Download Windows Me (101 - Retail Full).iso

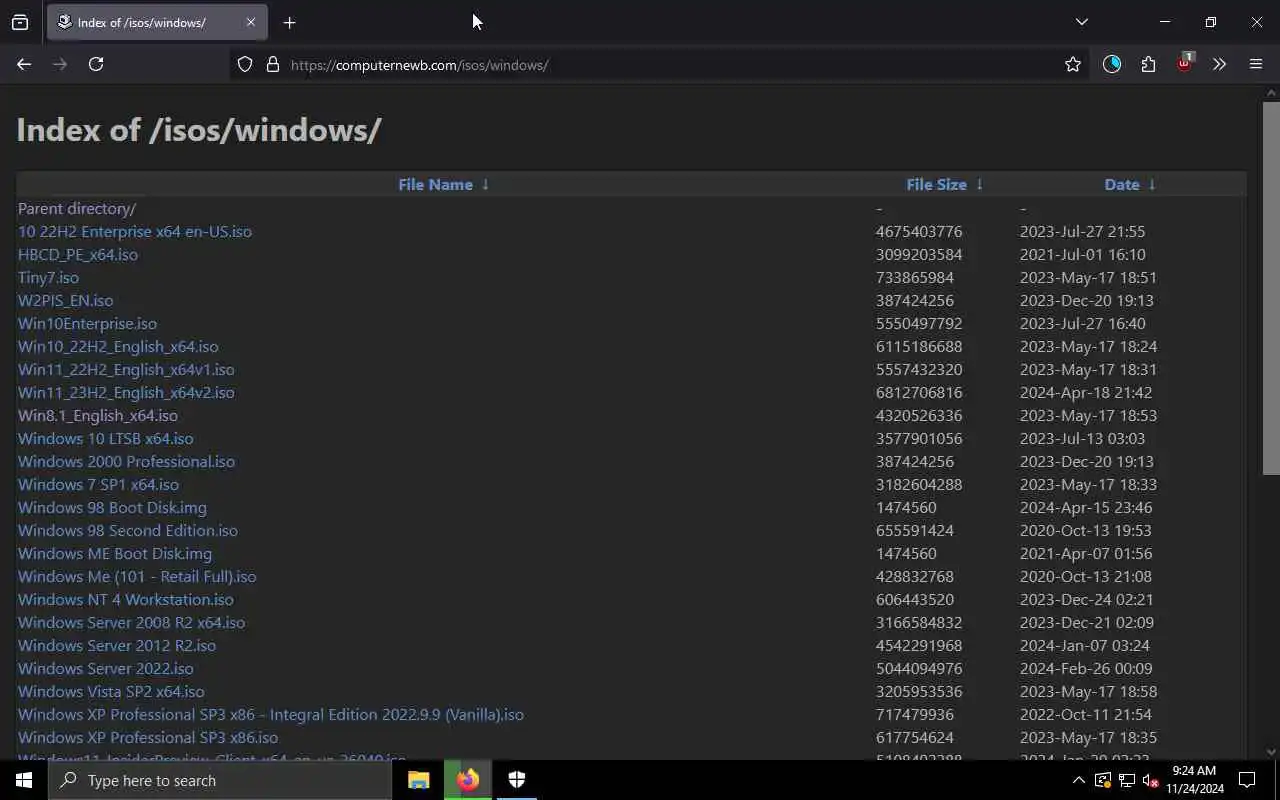pyautogui.click(x=137, y=576)
